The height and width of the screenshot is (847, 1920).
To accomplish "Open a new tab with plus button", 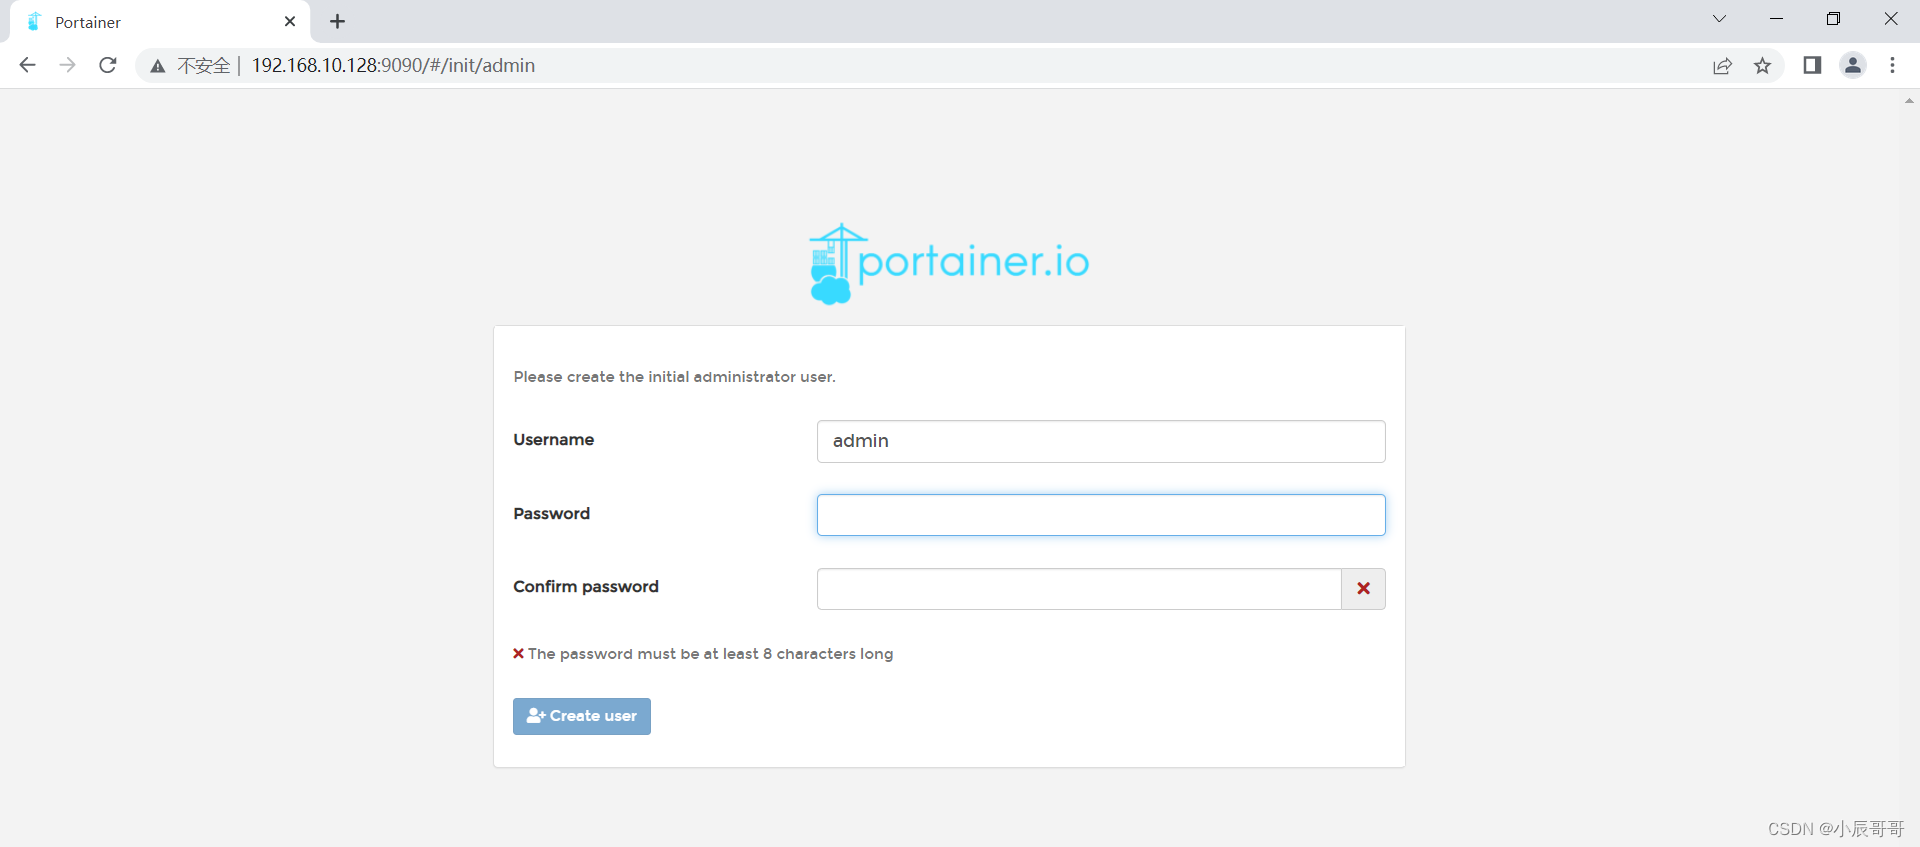I will (x=338, y=21).
